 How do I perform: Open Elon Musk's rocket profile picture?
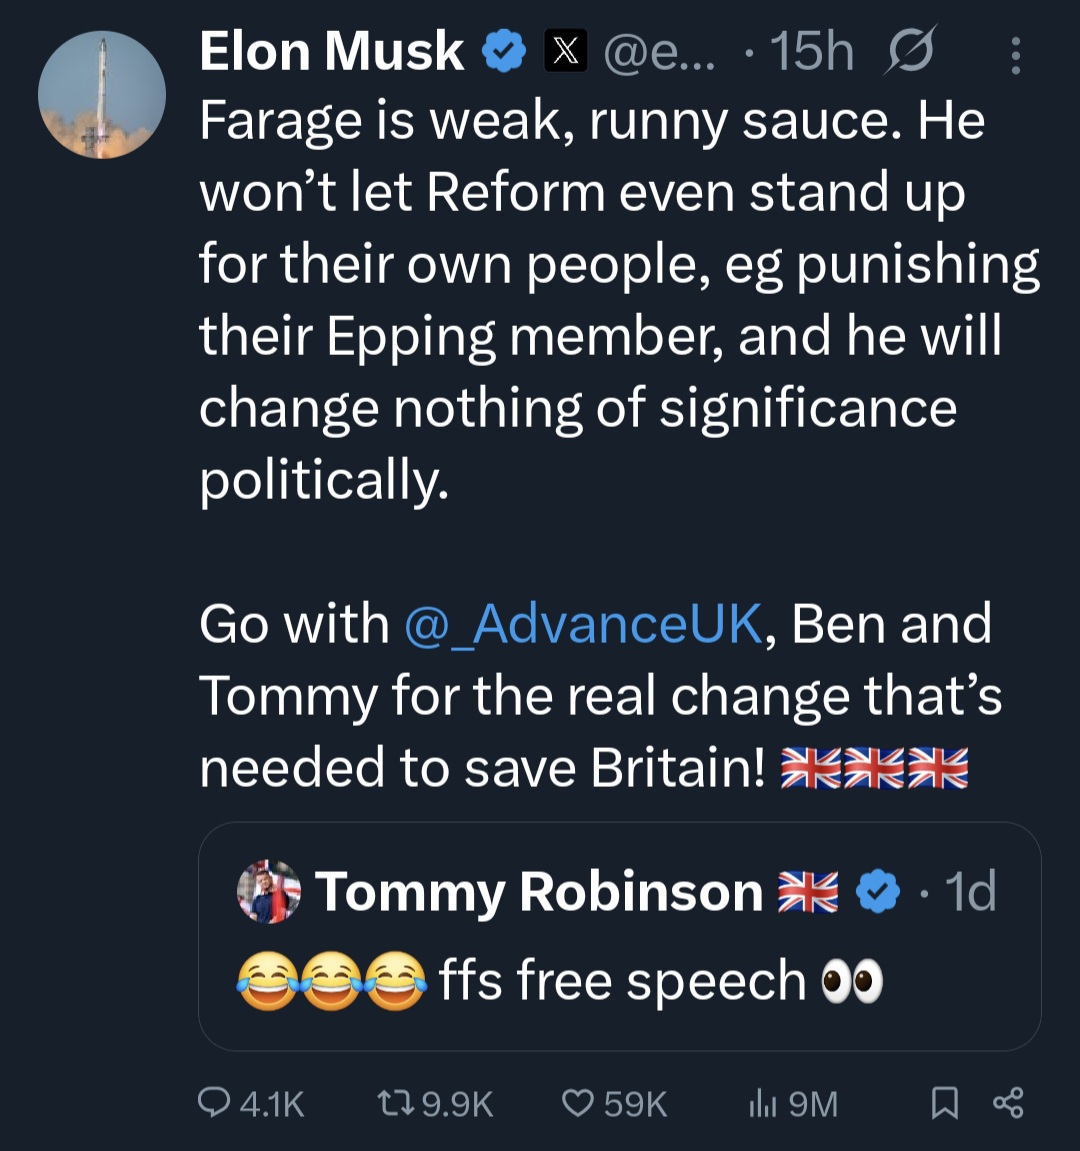pyautogui.click(x=102, y=95)
